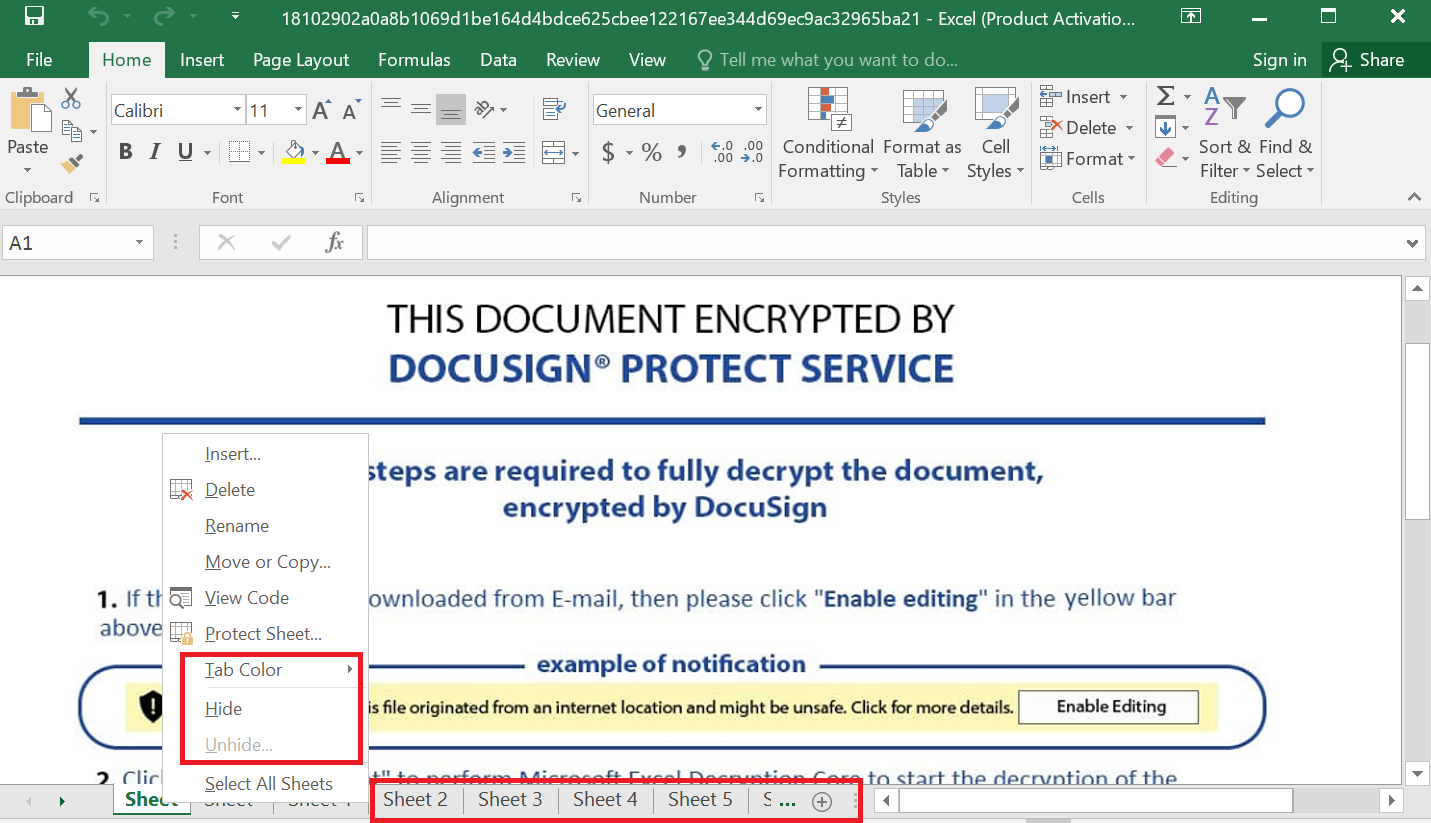Viewport: 1431px width, 823px height.
Task: Click the Cut scissors icon
Action: coord(71,98)
